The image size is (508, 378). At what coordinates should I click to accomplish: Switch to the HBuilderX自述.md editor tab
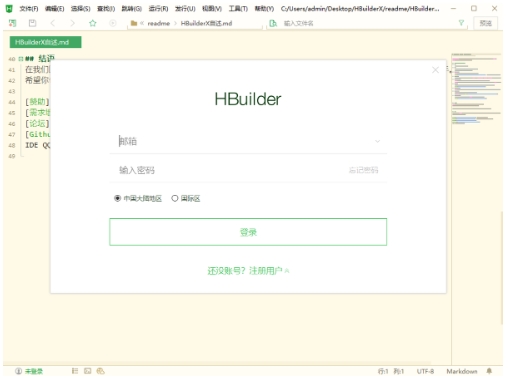45,42
